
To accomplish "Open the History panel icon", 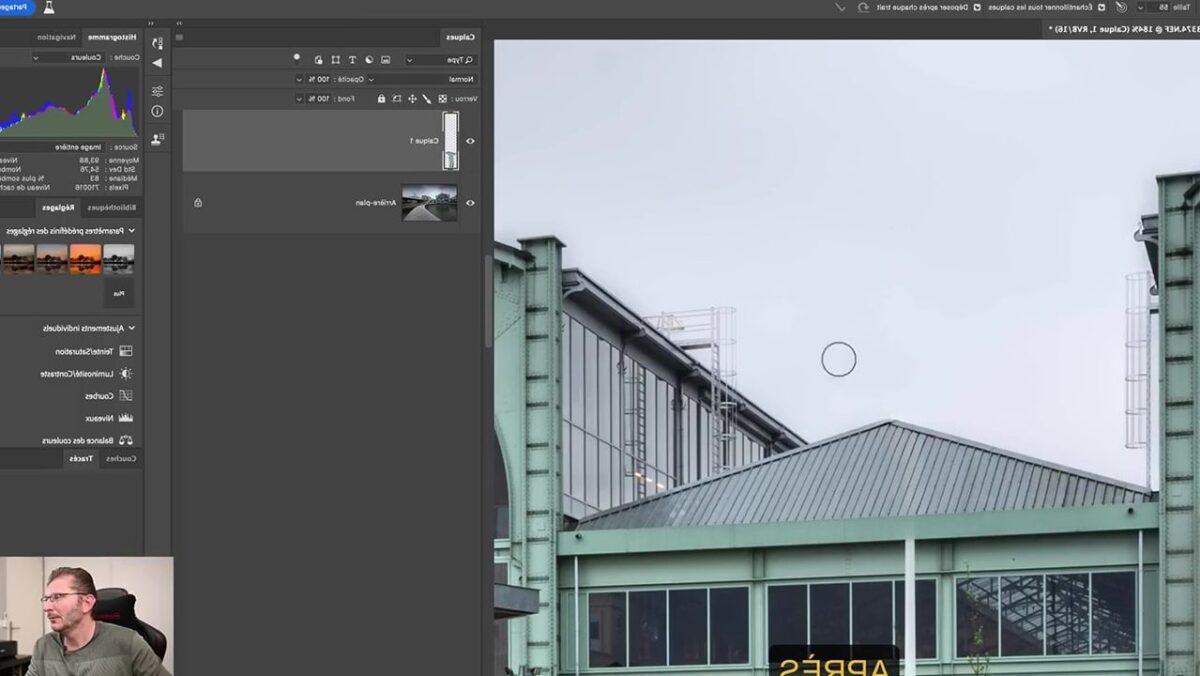I will (x=157, y=42).
